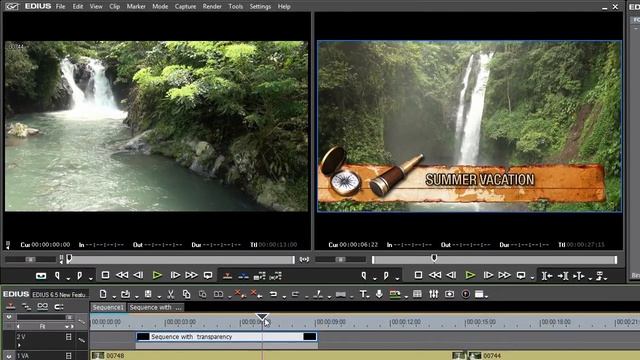Open dropdown beside left player Set In

tap(68, 278)
